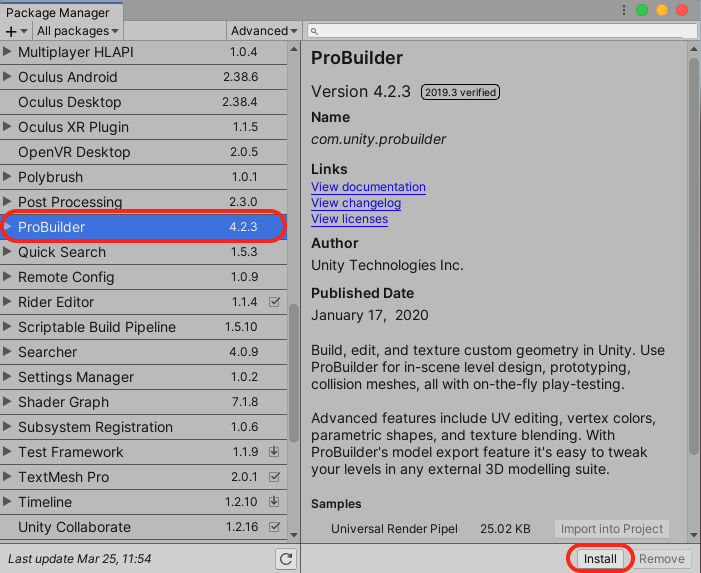This screenshot has width=701, height=573.
Task: Click the package list scroll-up arrow
Action: coord(294,49)
